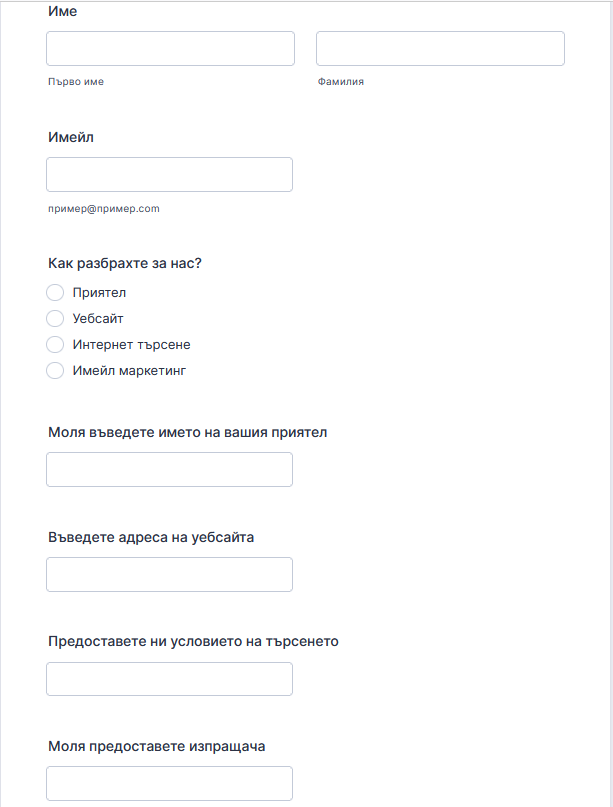Click label "Моля предоставете изпращача"
The height and width of the screenshot is (807, 613).
tap(156, 746)
